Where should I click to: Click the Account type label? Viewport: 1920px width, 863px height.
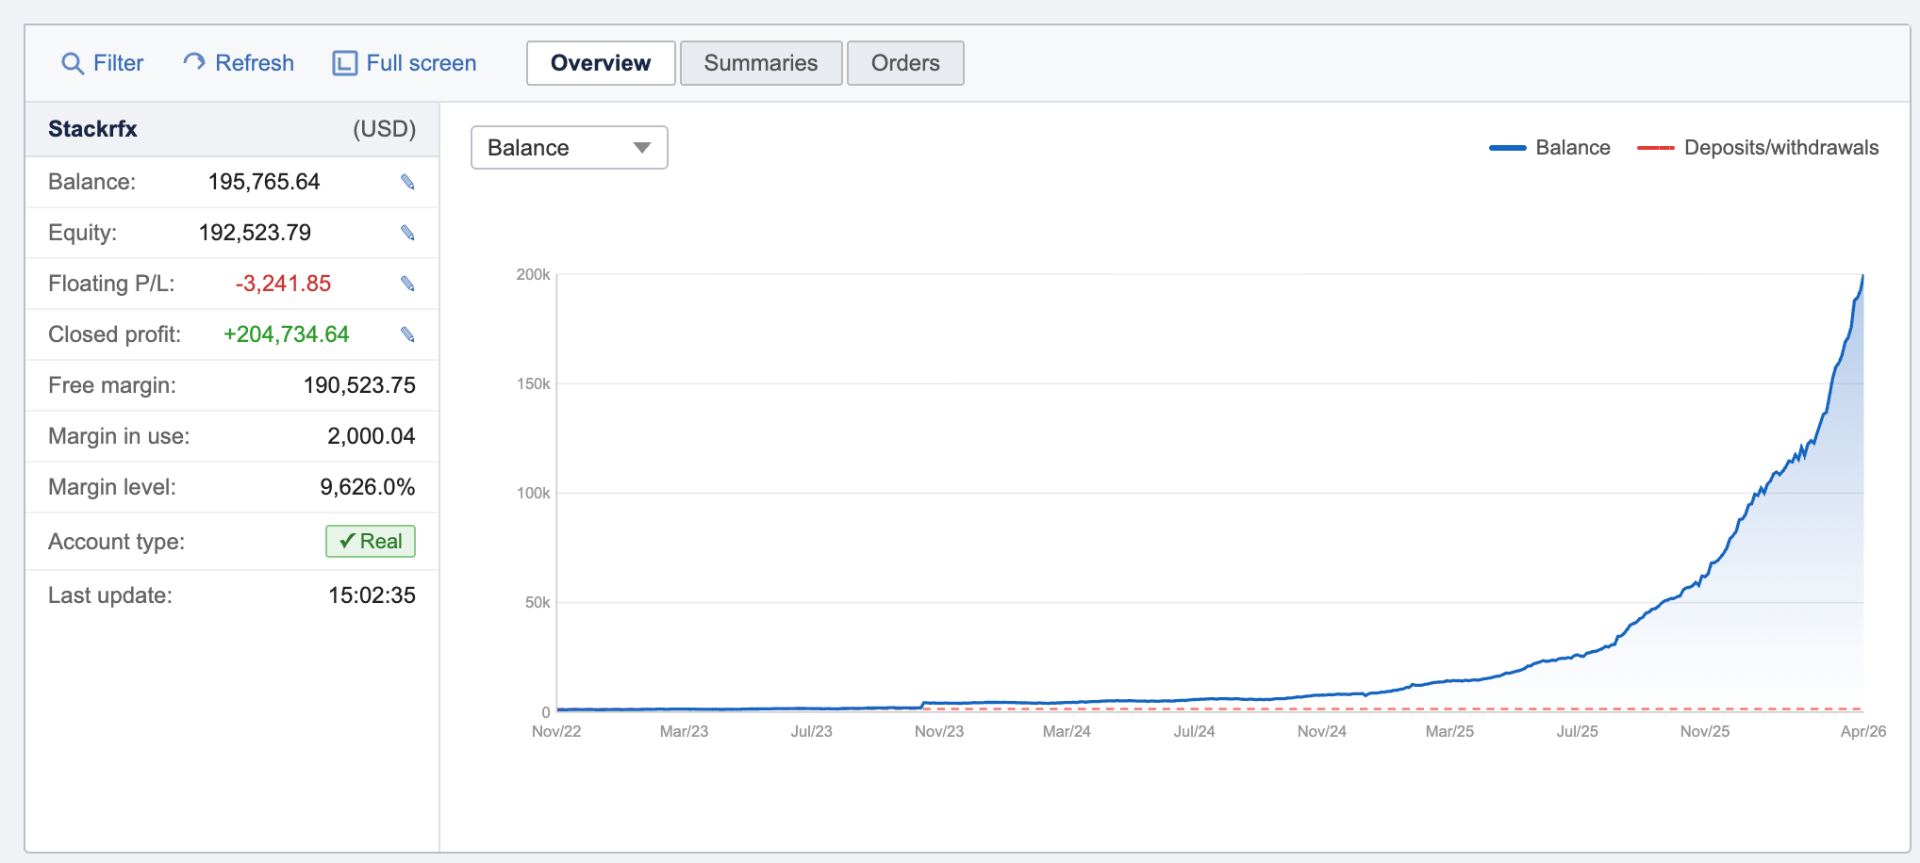point(116,542)
